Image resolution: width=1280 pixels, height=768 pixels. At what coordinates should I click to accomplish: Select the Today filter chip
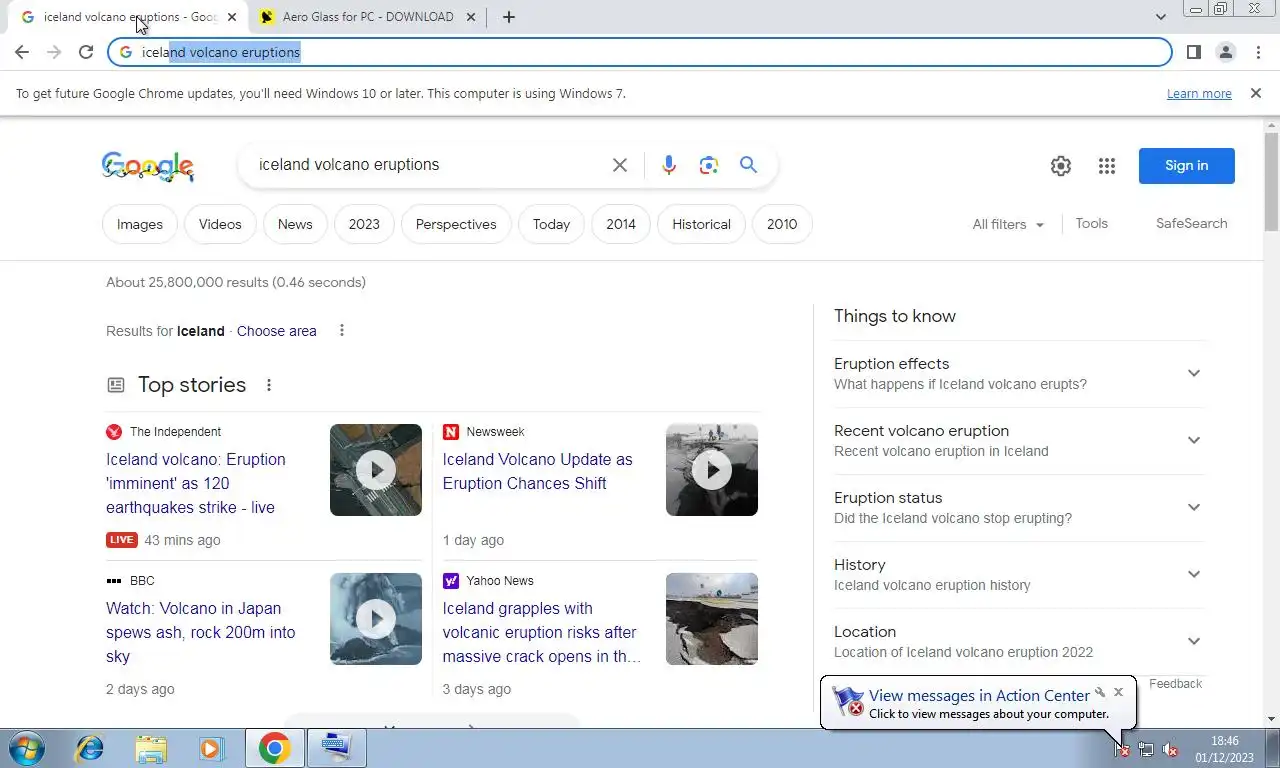click(x=551, y=224)
